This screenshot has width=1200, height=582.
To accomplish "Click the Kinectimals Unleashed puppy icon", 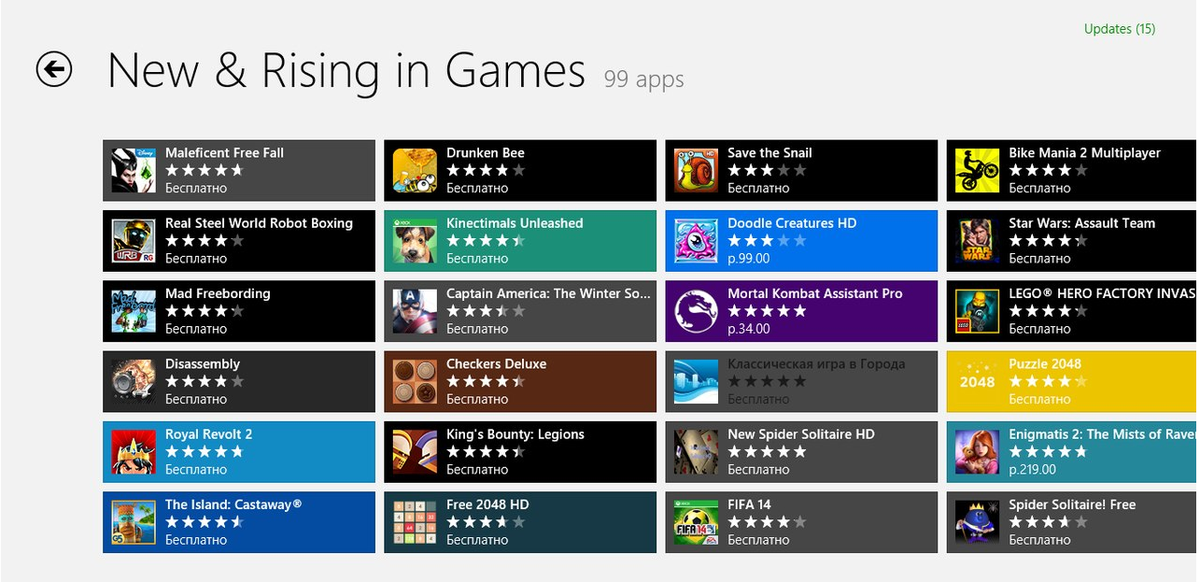I will pyautogui.click(x=415, y=240).
